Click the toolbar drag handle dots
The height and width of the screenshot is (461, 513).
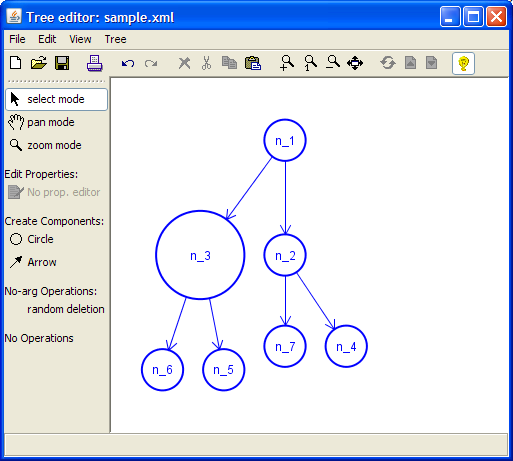tap(57, 81)
